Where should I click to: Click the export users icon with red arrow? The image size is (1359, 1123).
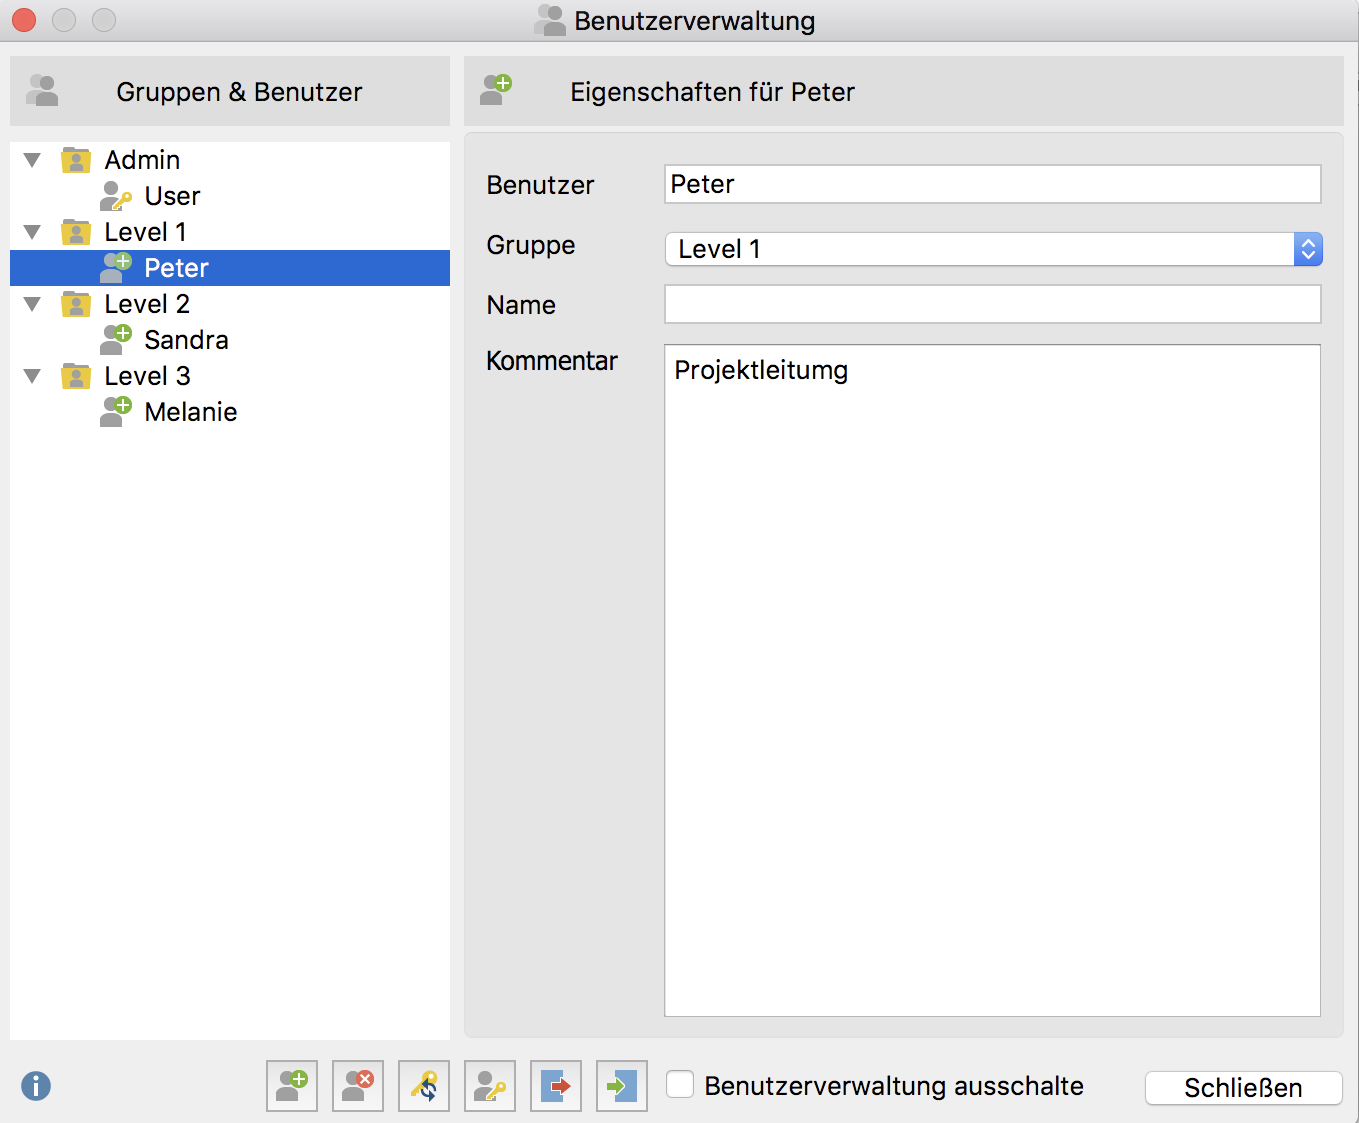coord(556,1086)
